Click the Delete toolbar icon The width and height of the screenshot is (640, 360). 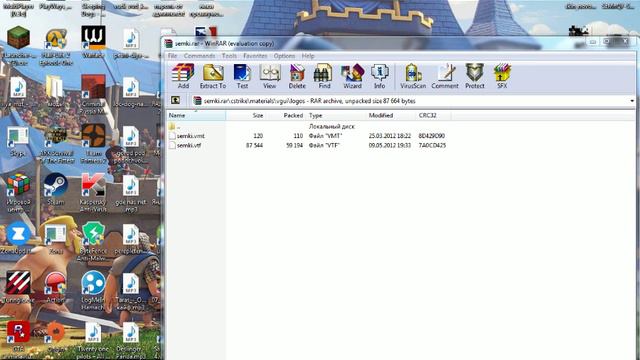297,76
